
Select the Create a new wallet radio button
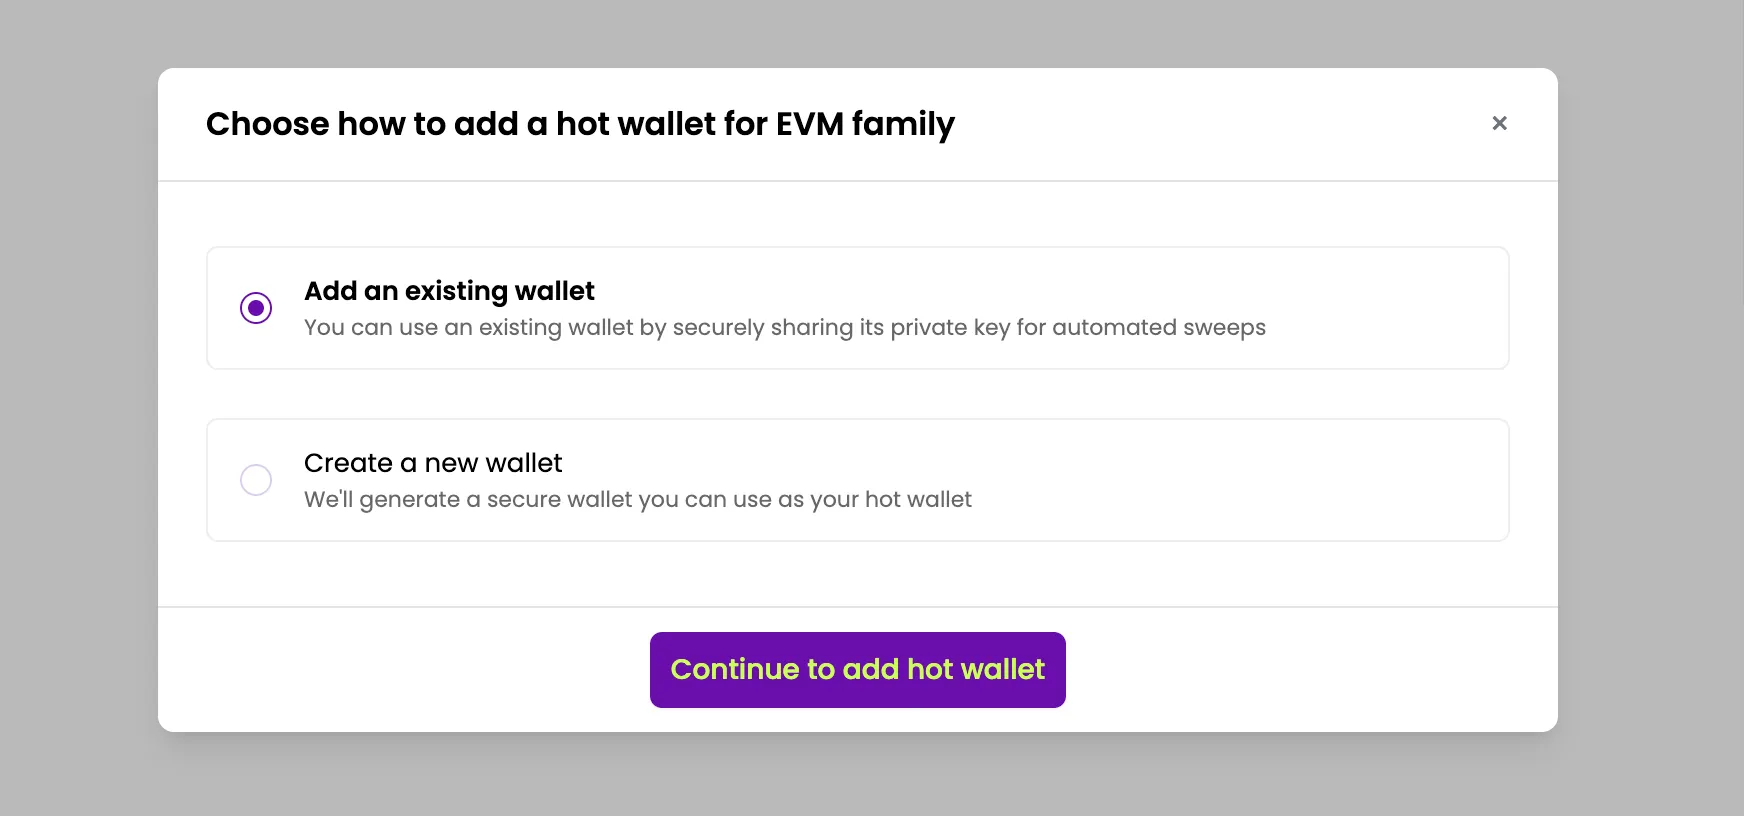point(256,480)
